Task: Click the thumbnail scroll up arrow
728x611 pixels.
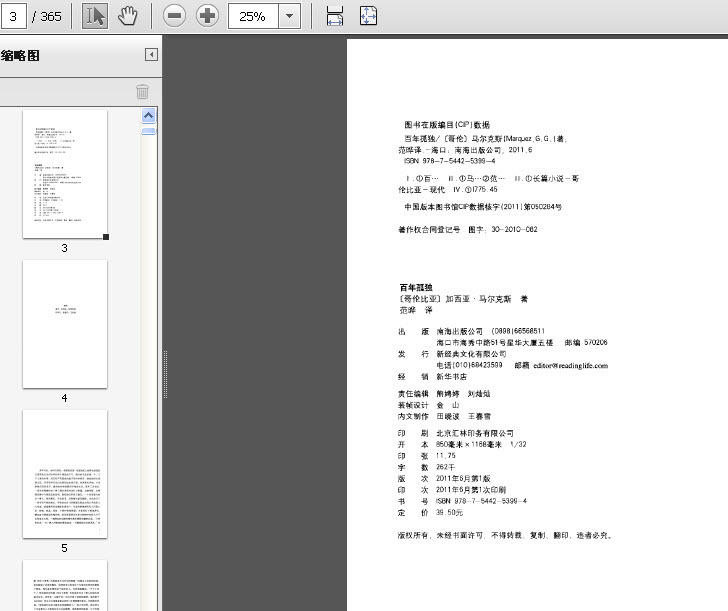Action: (148, 115)
